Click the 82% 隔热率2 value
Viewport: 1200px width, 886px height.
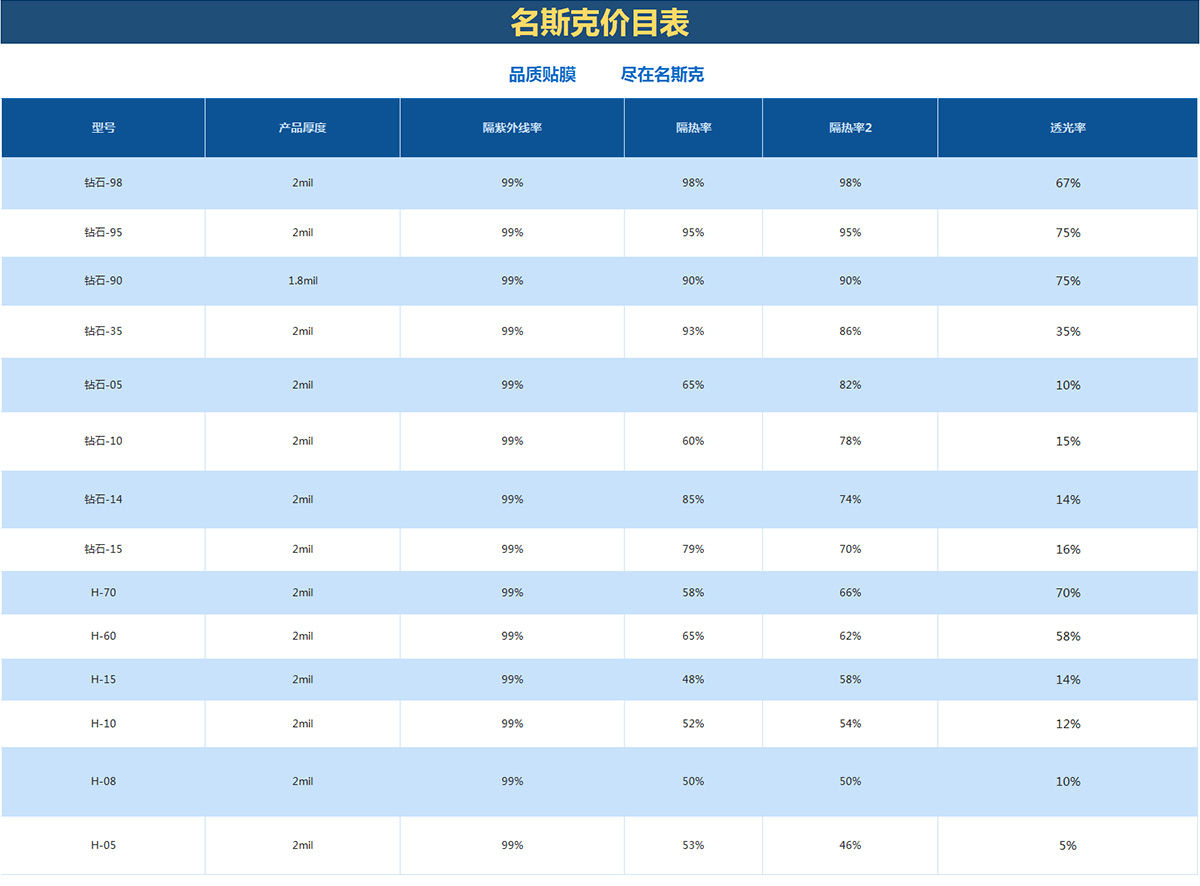850,385
